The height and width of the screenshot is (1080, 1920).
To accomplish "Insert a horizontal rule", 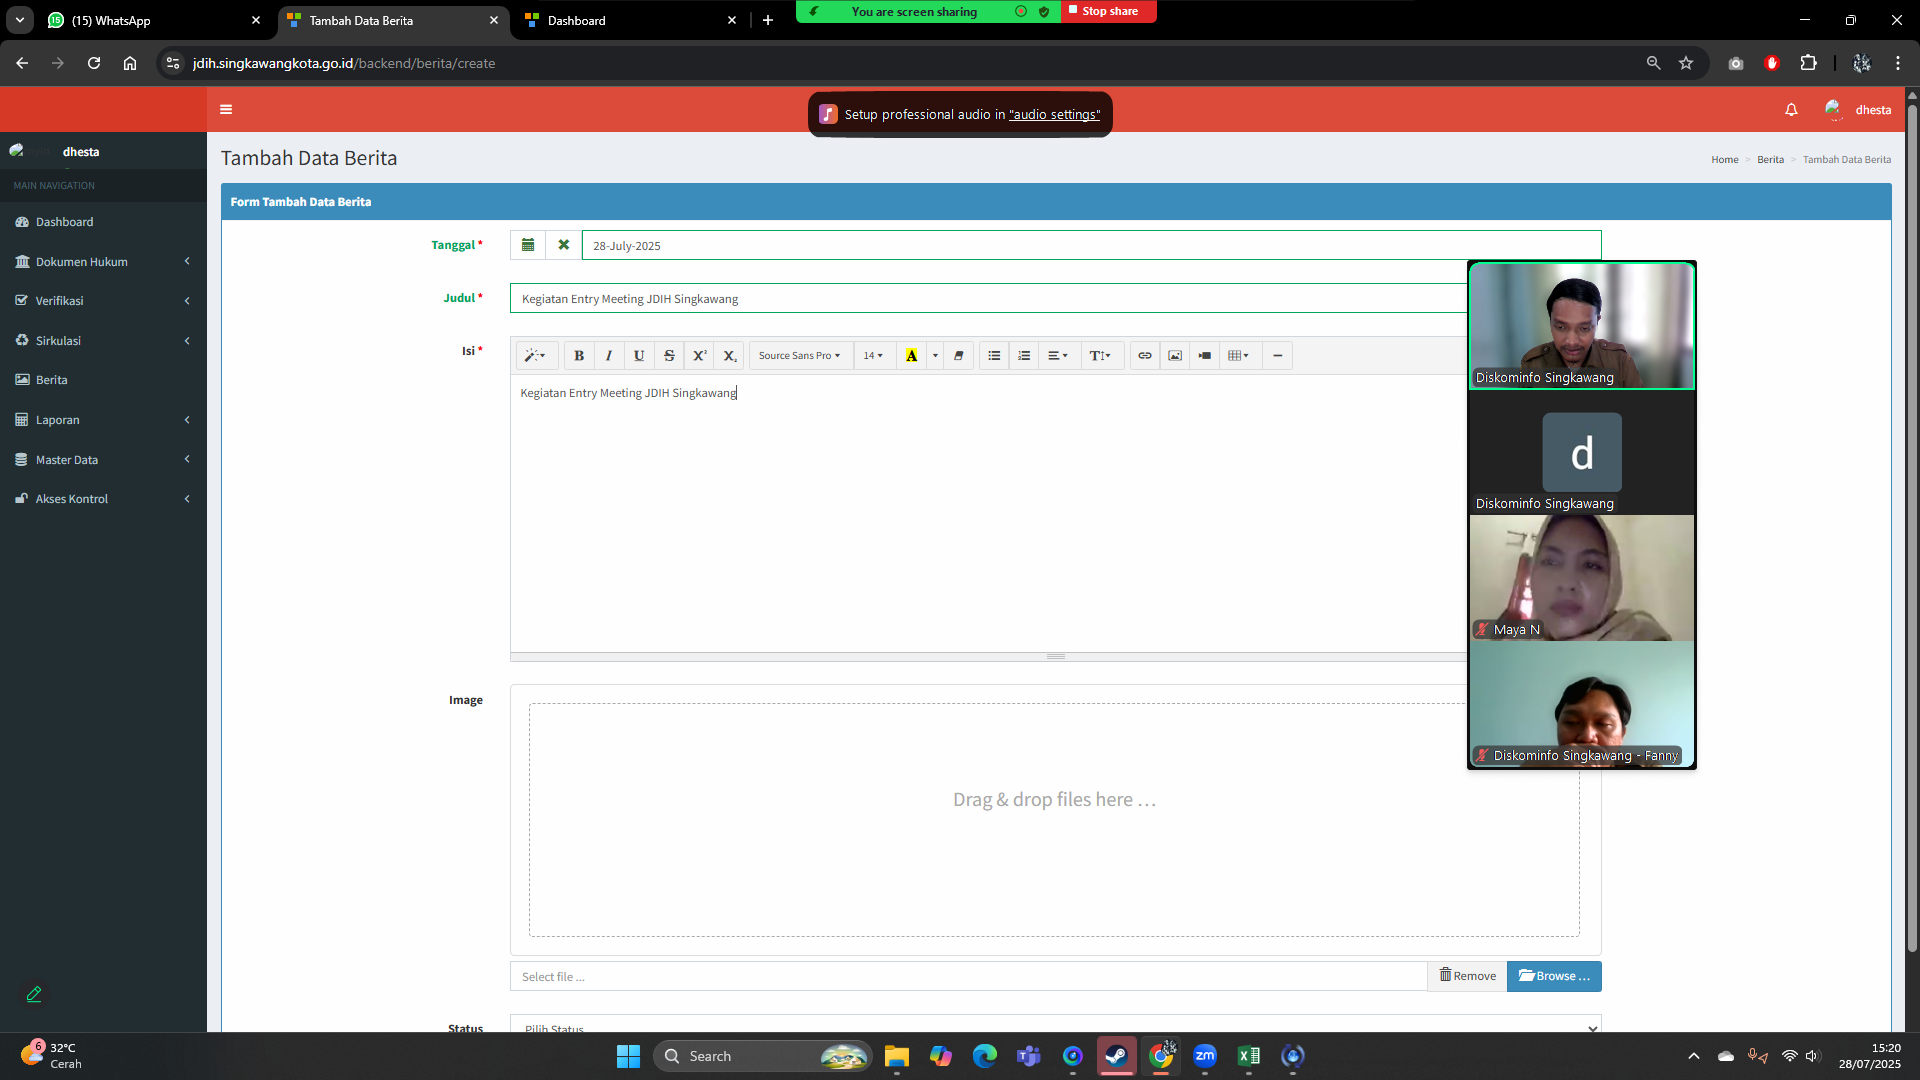I will point(1277,356).
